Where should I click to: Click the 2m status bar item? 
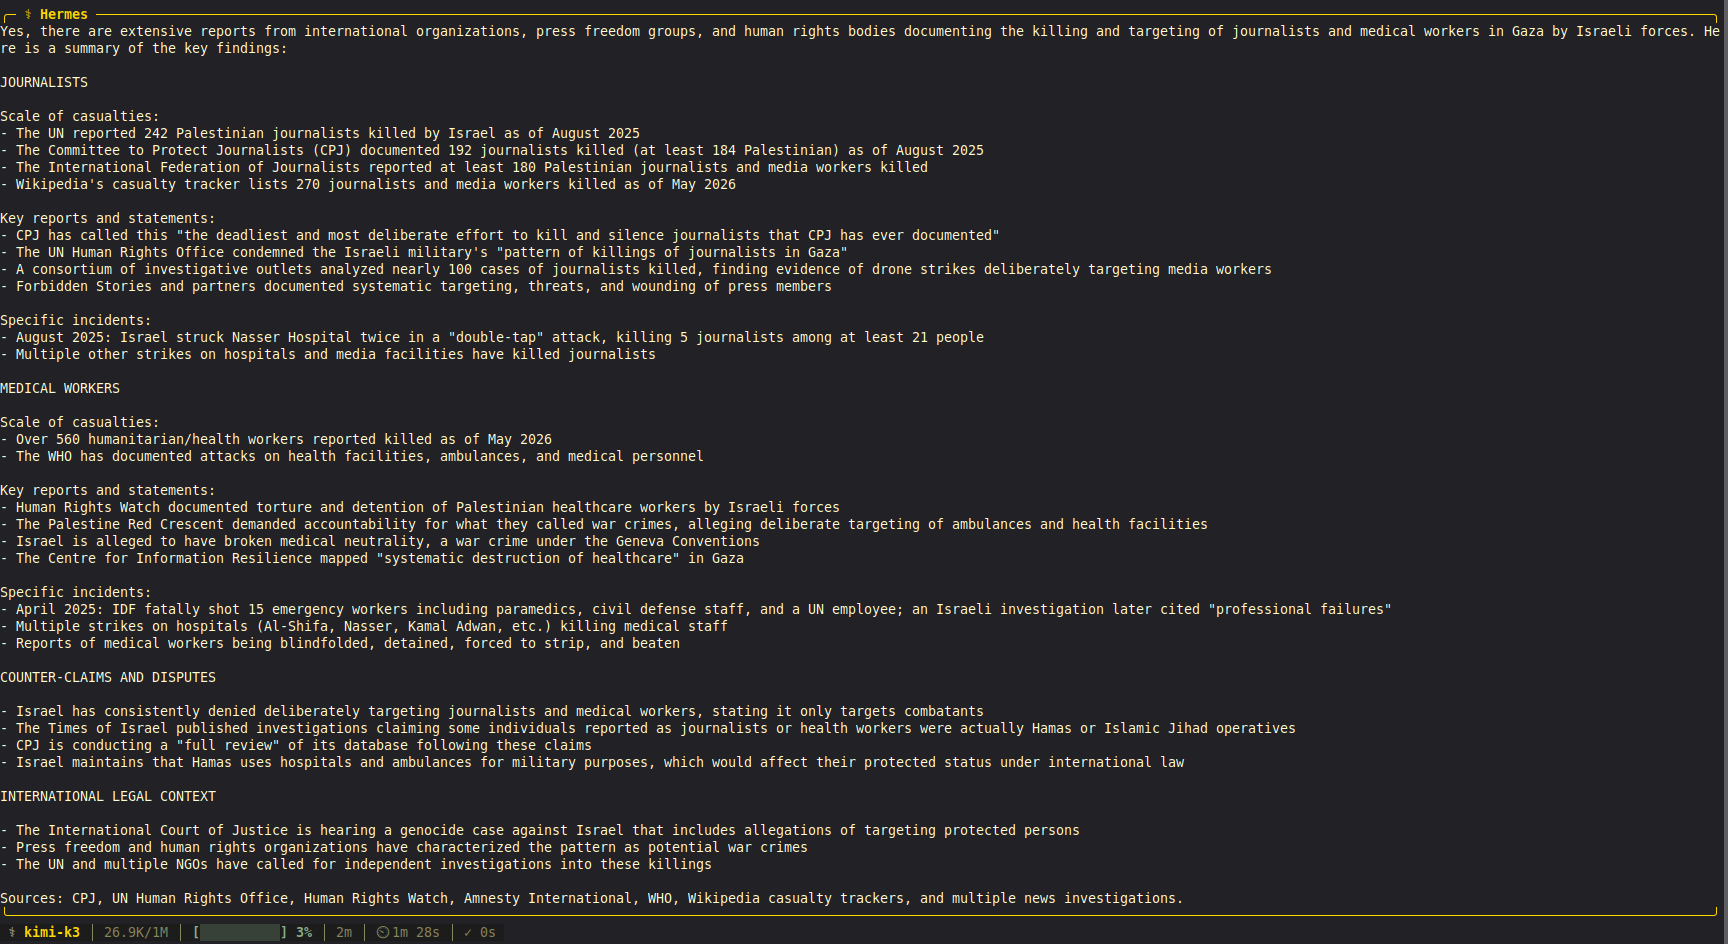coord(344,932)
